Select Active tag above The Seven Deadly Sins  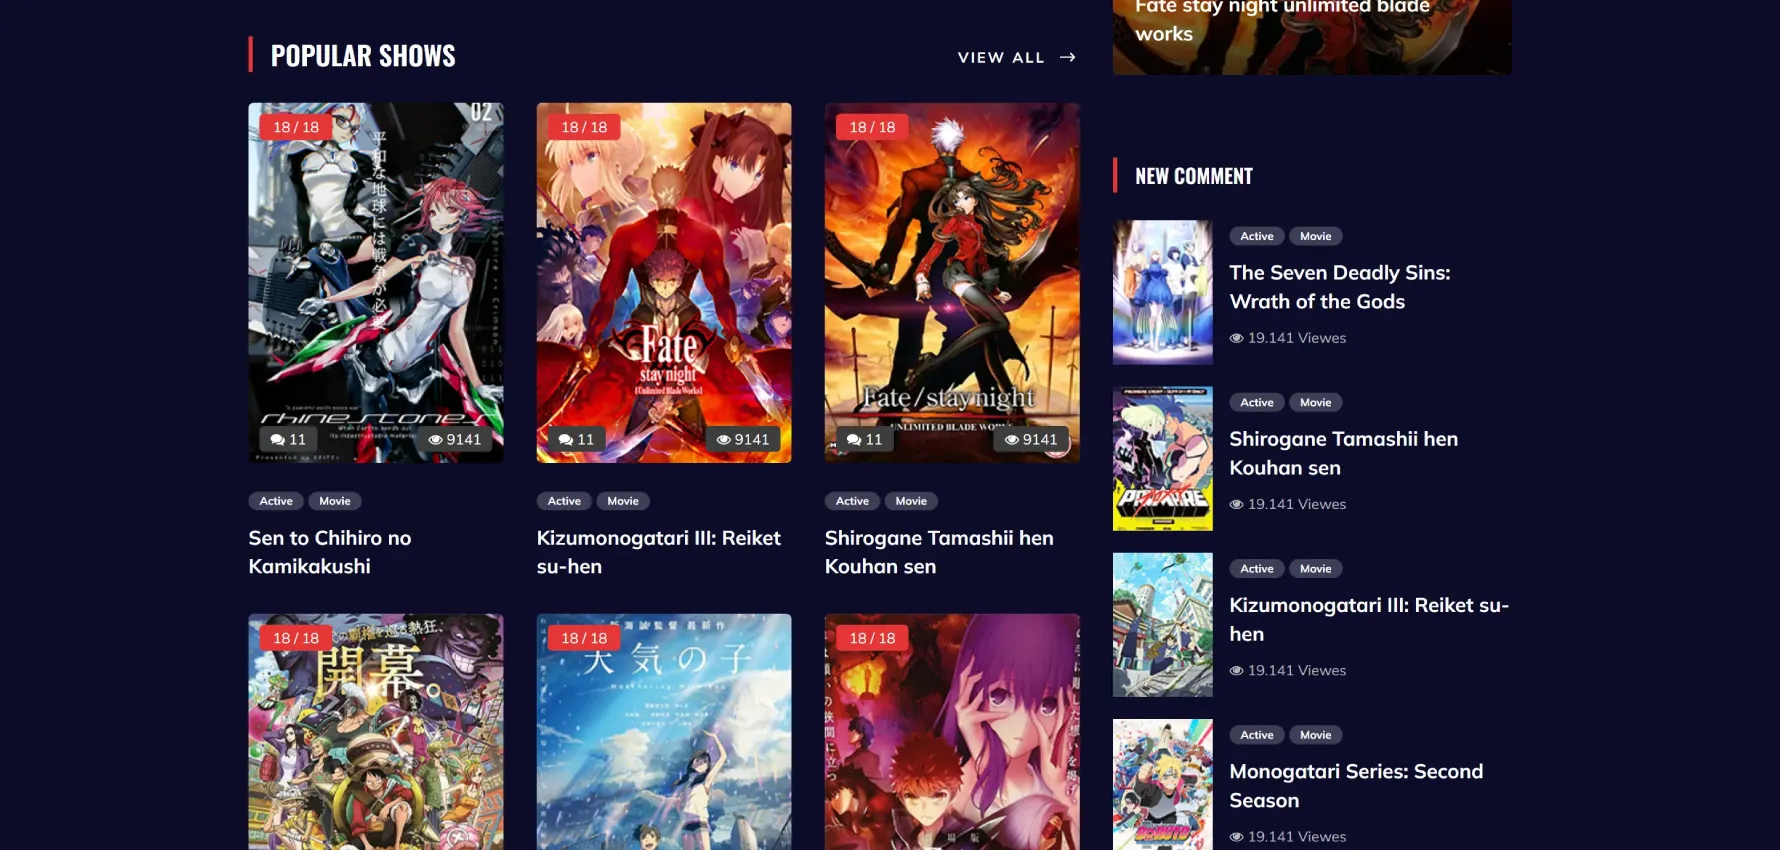pyautogui.click(x=1257, y=236)
